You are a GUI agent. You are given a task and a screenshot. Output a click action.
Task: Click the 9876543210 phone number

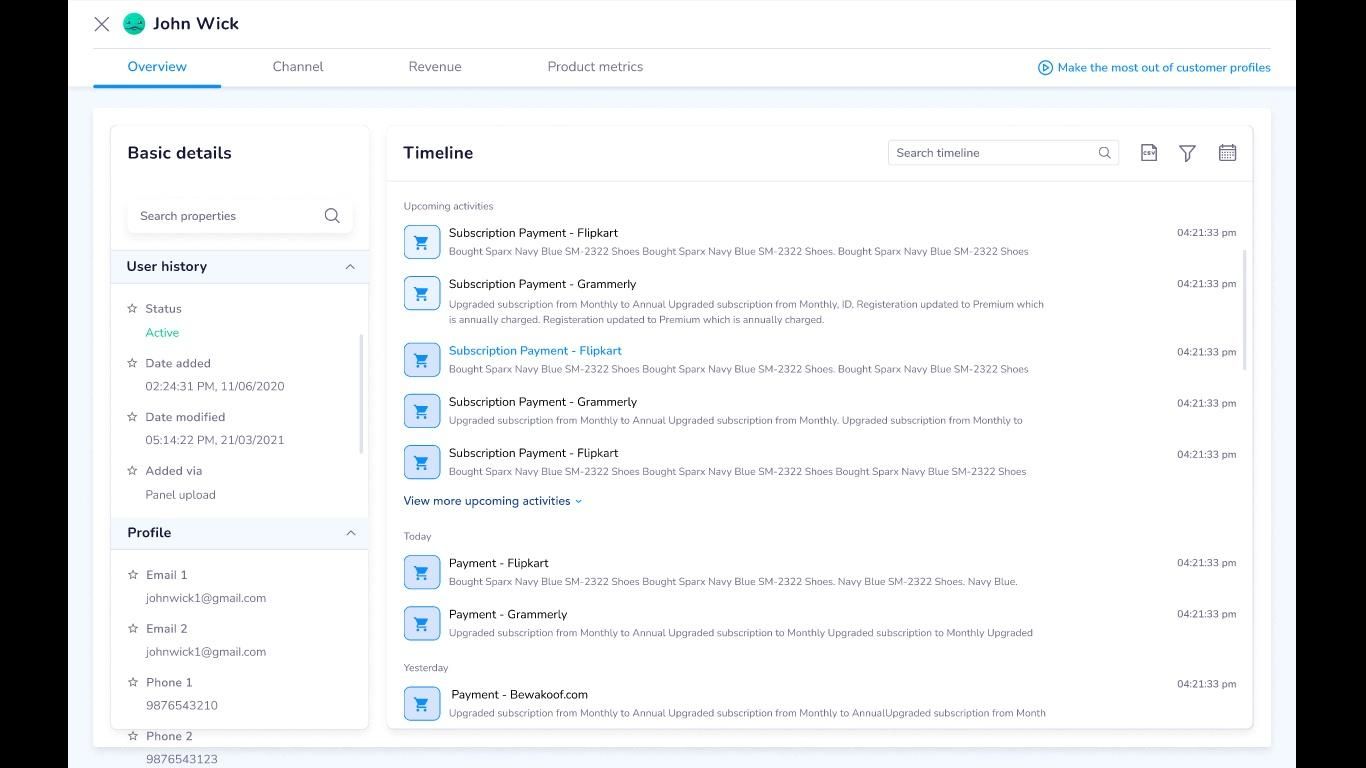182,706
